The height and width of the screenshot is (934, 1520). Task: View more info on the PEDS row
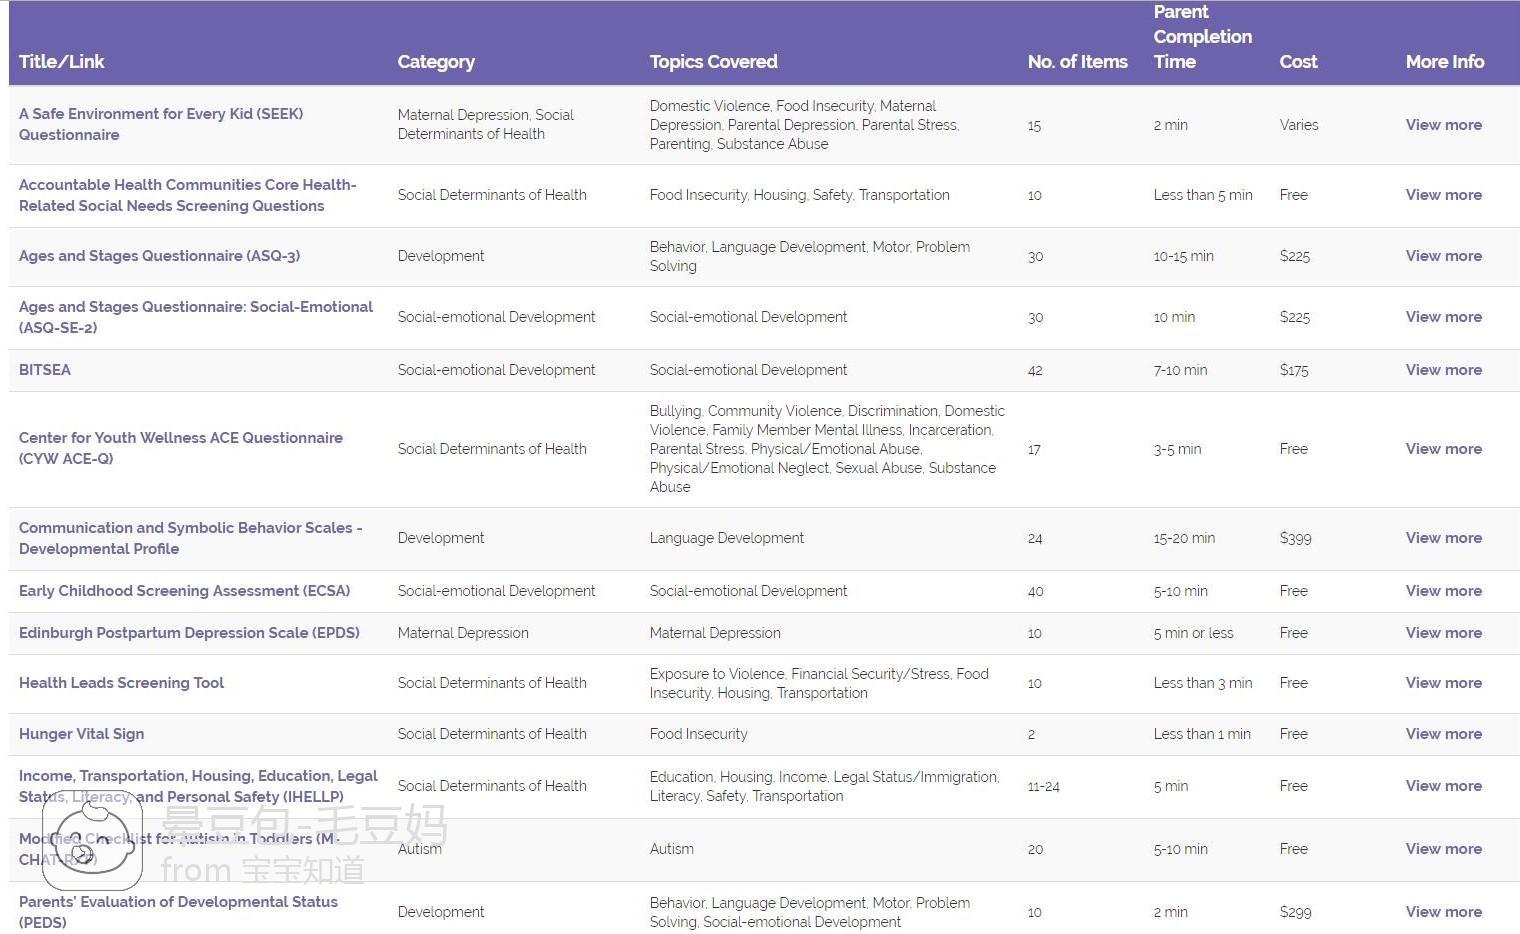(1443, 912)
